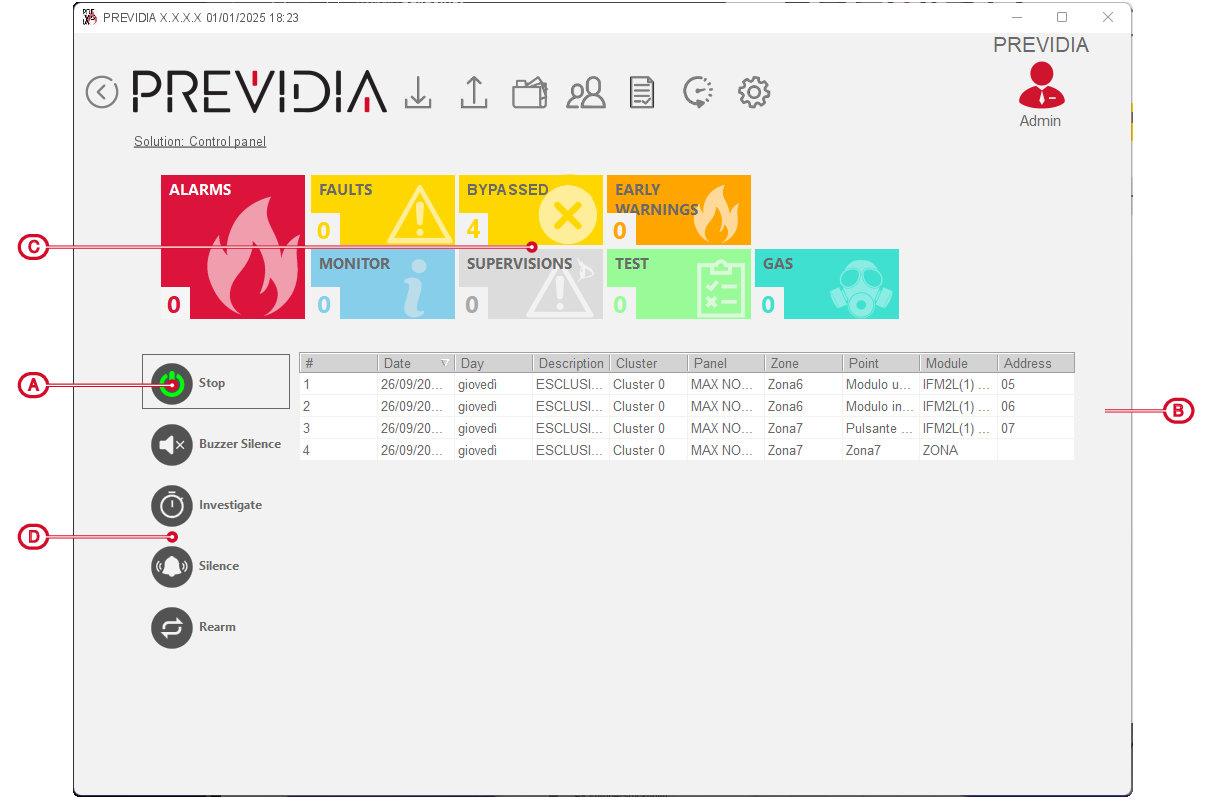Click the clock timer icon in toolbar
This screenshot has height=799, width=1219.
[x=697, y=92]
